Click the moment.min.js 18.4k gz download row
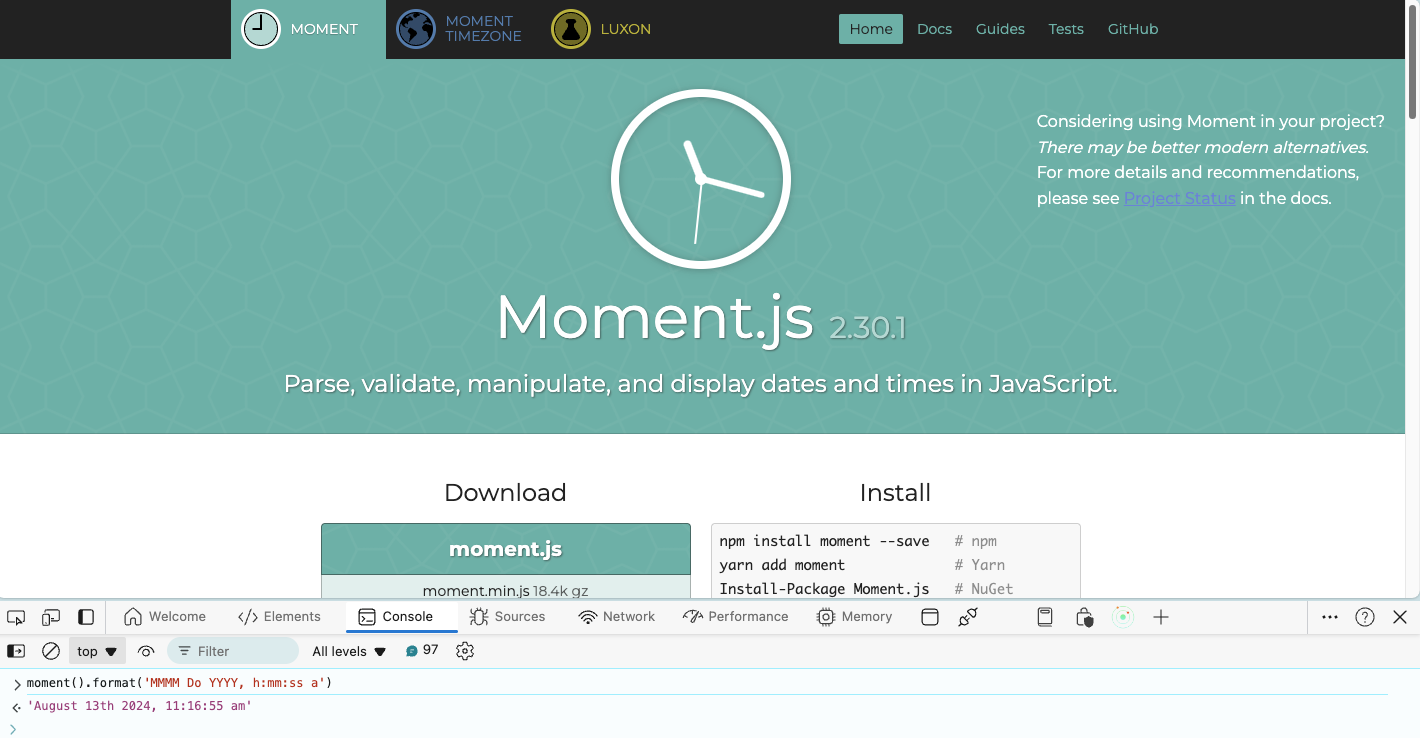Image resolution: width=1420 pixels, height=738 pixels. point(505,590)
